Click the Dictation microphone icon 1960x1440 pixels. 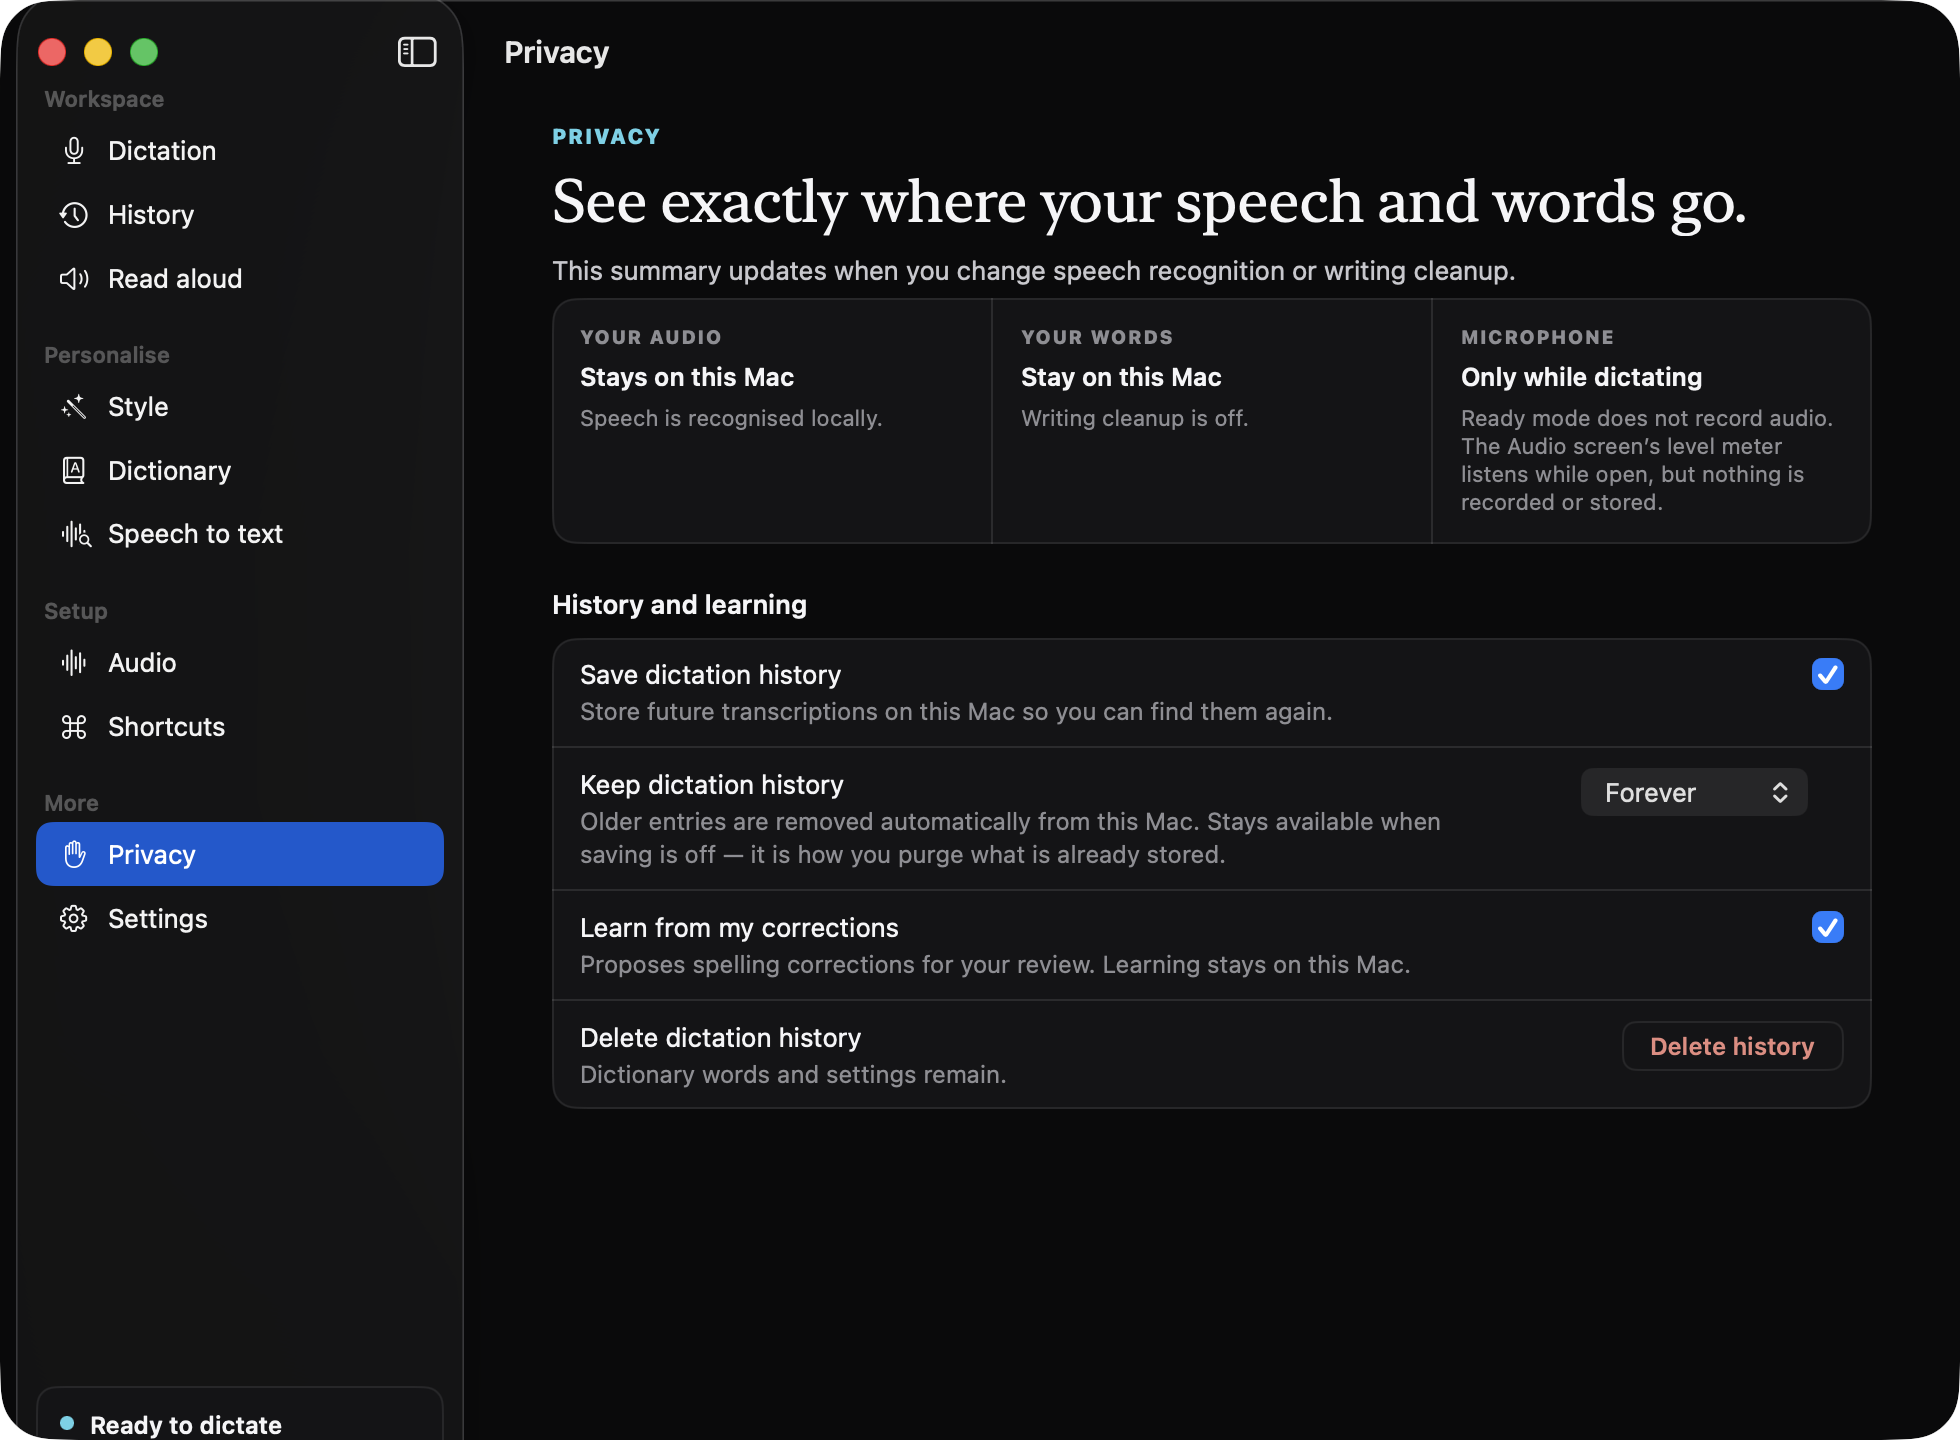pos(74,151)
